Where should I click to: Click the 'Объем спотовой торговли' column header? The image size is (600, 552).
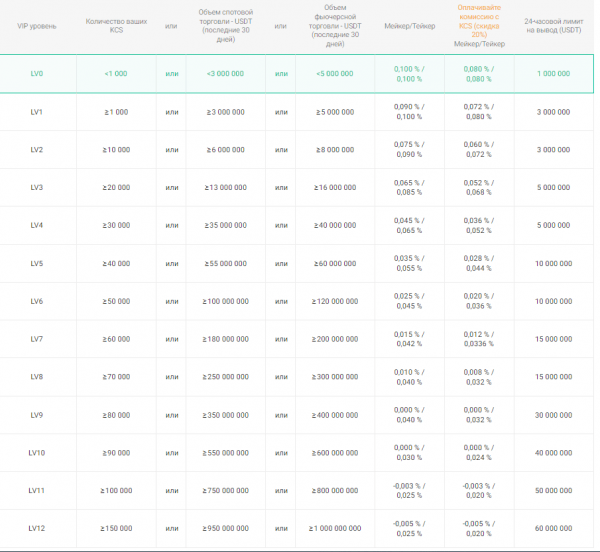[225, 26]
